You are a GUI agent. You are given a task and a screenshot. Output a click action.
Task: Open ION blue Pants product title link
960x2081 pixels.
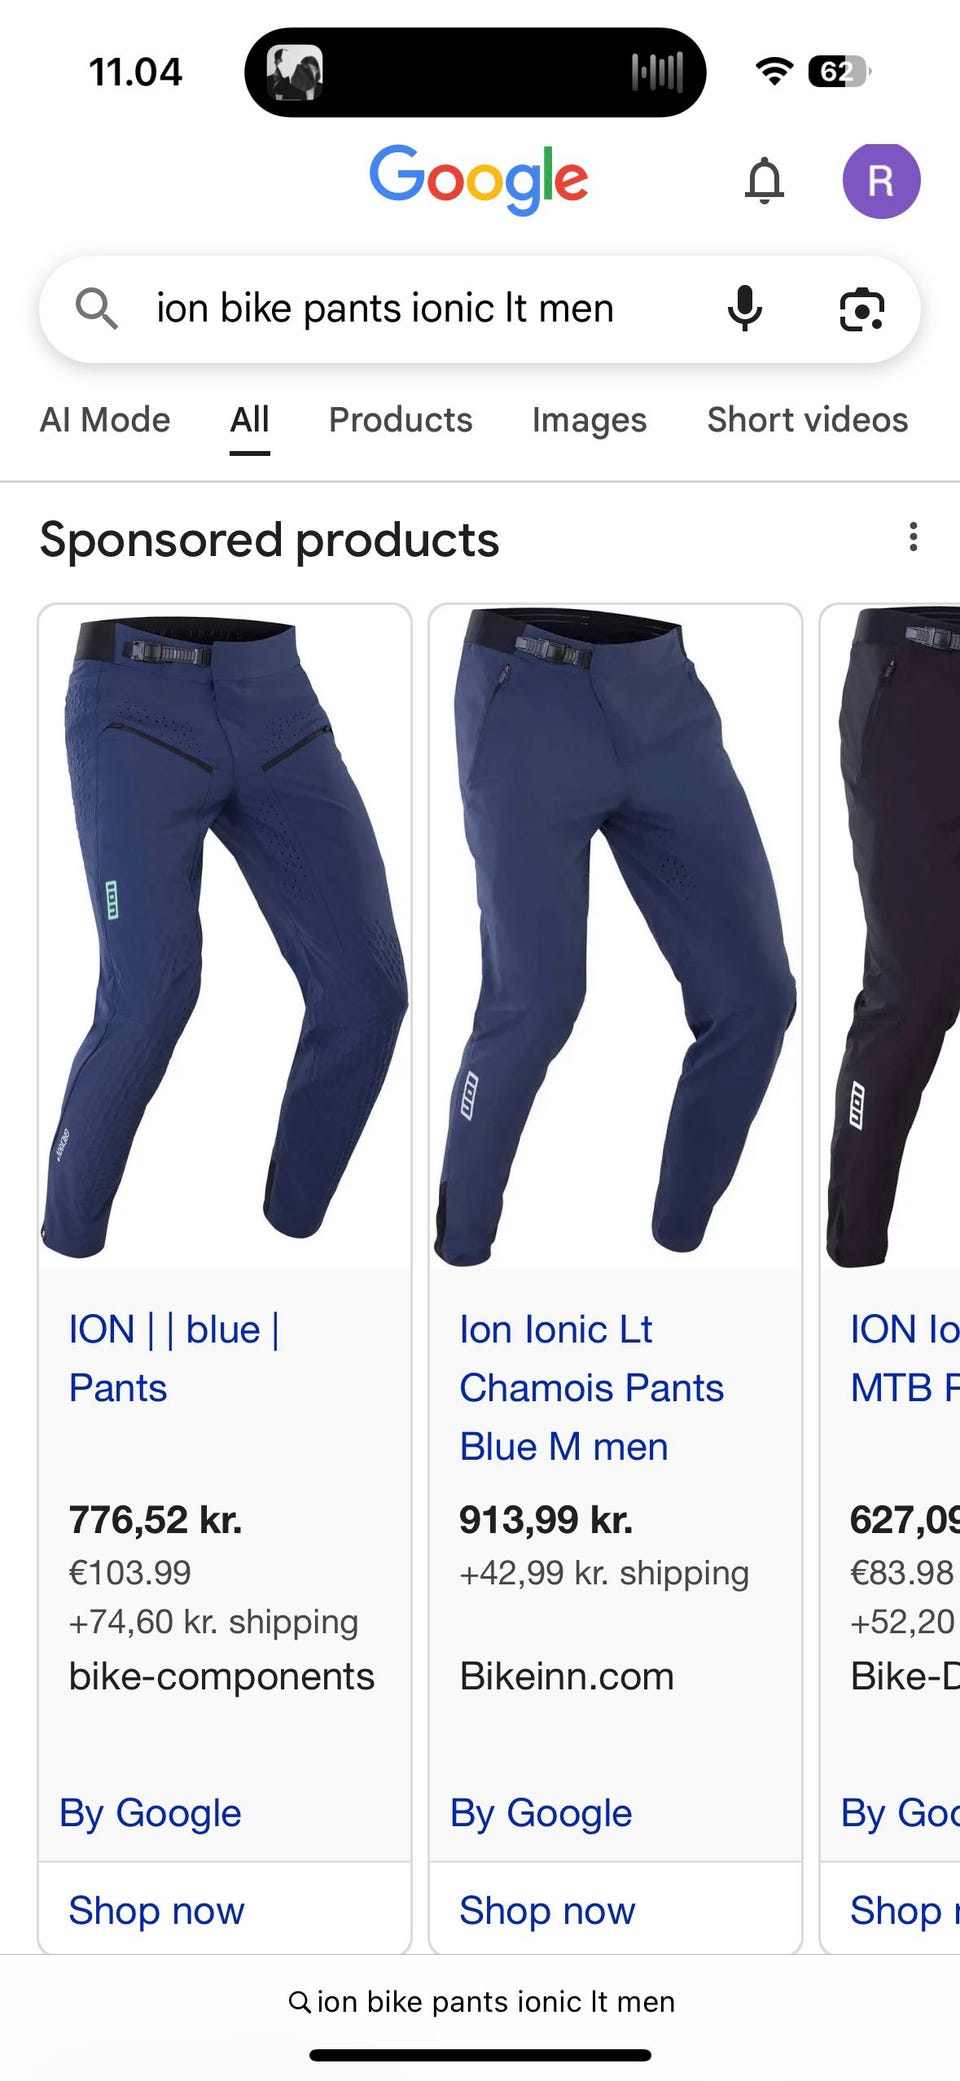tap(174, 1358)
